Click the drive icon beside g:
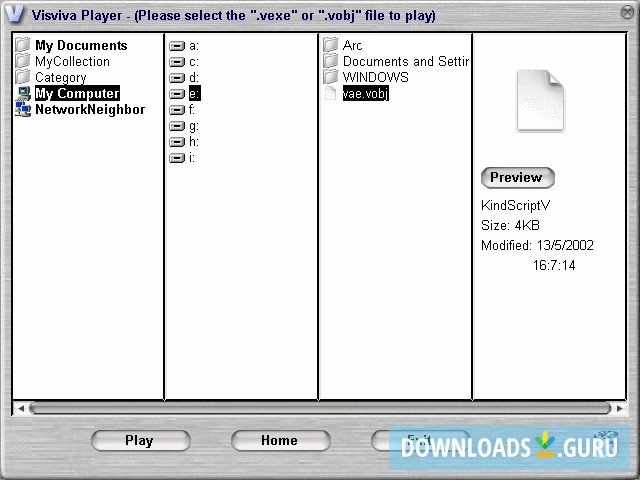The image size is (640, 480). (177, 126)
